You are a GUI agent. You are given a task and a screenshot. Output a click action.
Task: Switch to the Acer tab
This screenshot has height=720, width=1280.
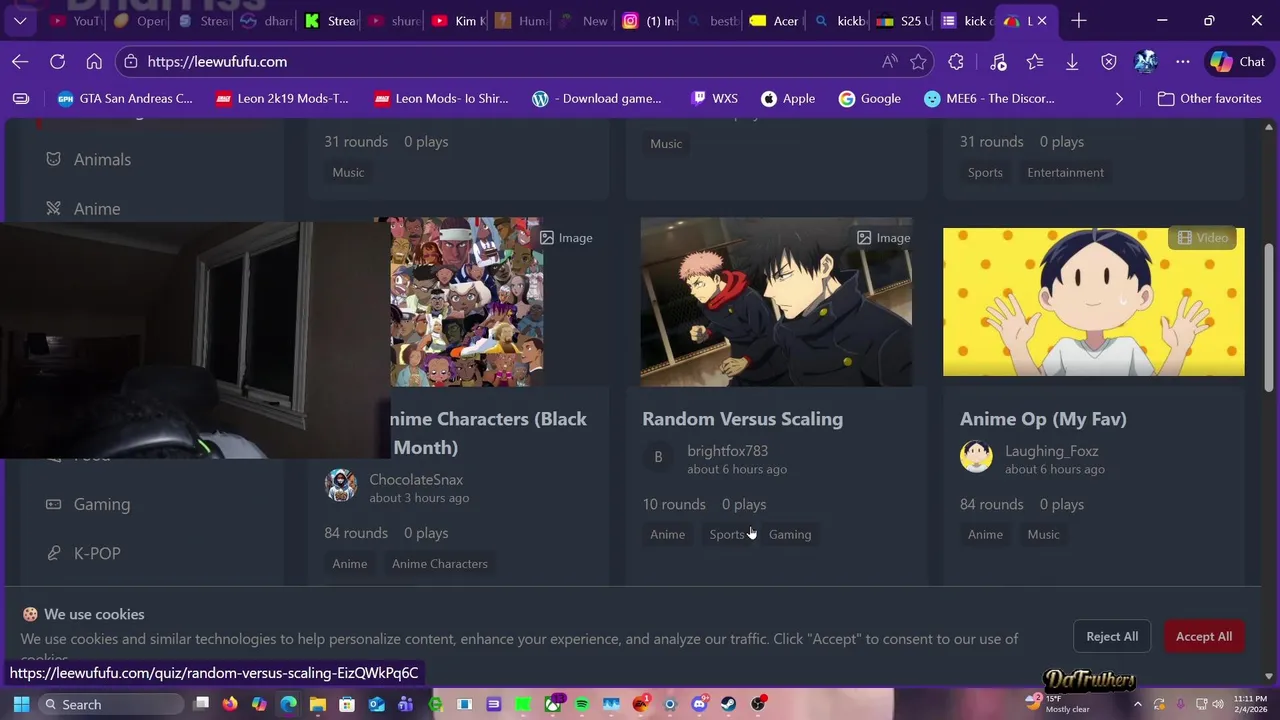(x=775, y=20)
